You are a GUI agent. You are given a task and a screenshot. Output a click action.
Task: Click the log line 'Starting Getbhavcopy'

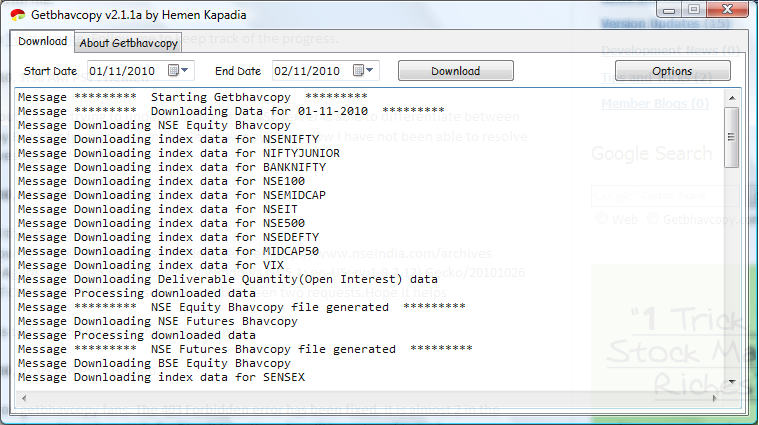(x=193, y=97)
